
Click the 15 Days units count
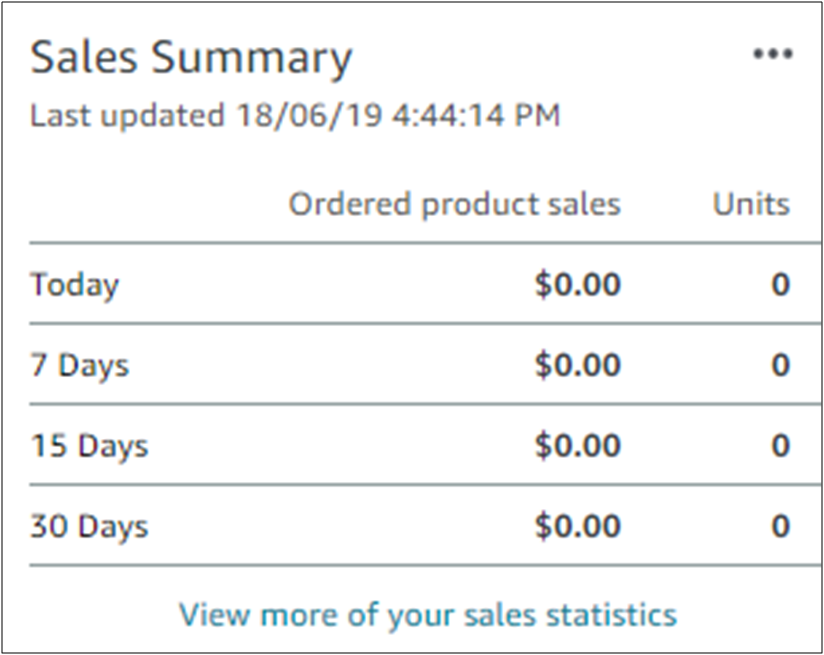coord(780,445)
